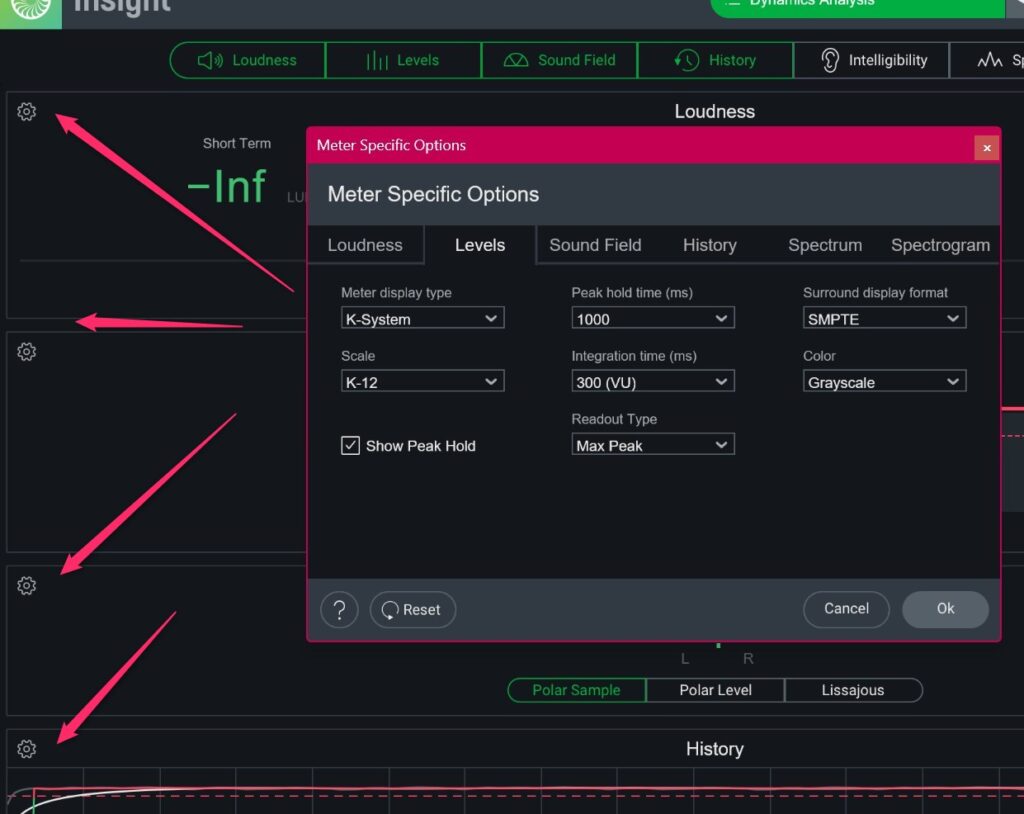The width and height of the screenshot is (1024, 814).
Task: Open settings gear above the Sound Field panel
Action: click(27, 586)
